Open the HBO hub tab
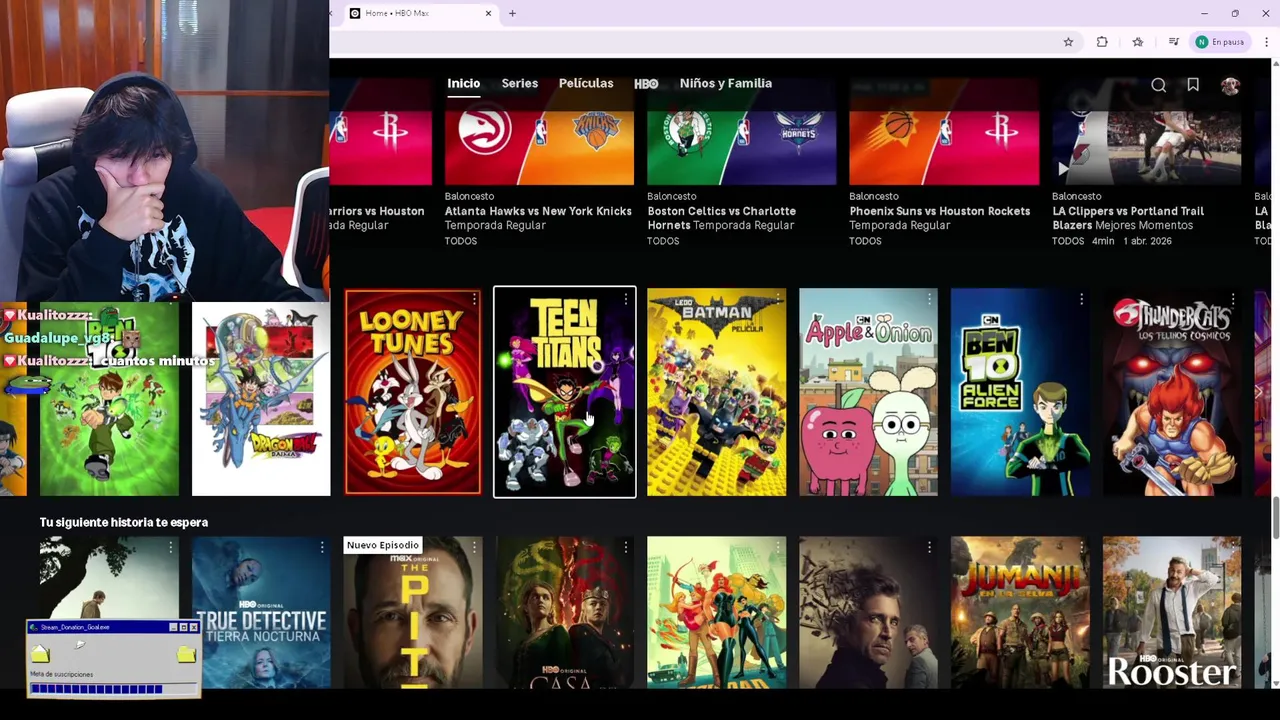This screenshot has height=720, width=1280. (646, 84)
